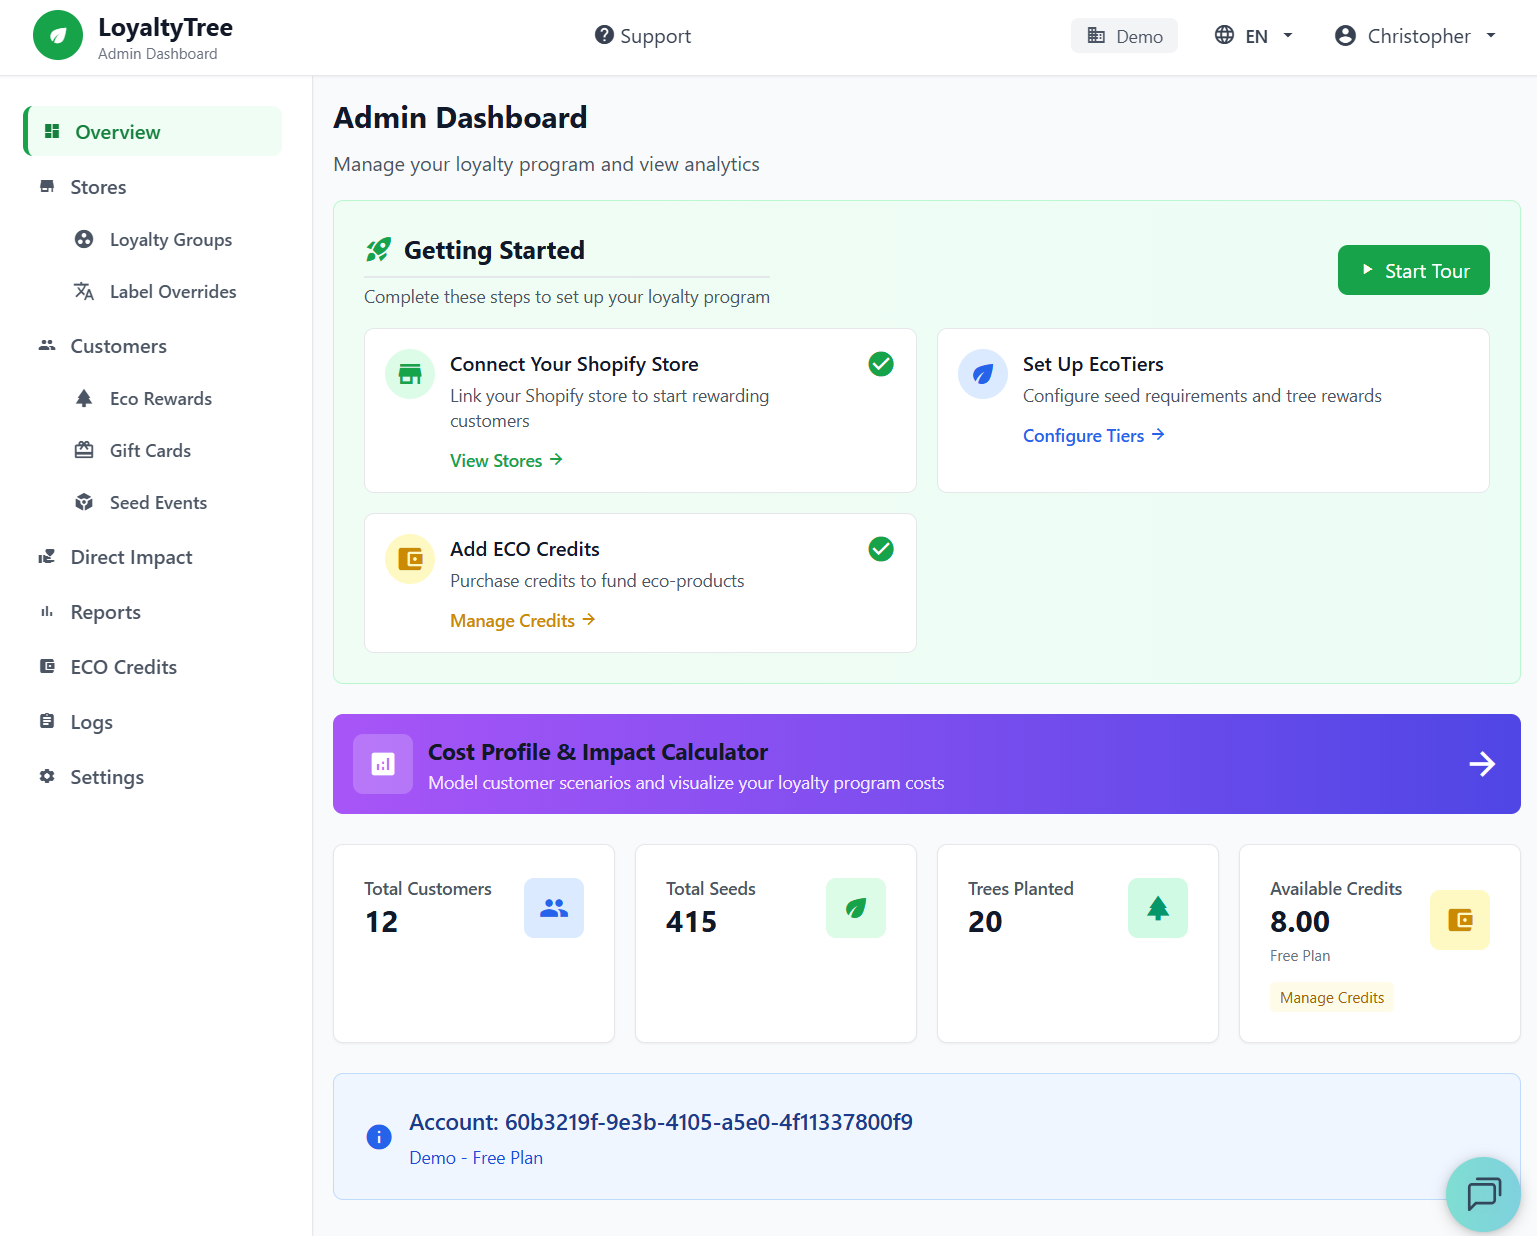Click the Eco Rewards bell icon
Viewport: 1537px width, 1236px height.
(x=85, y=398)
